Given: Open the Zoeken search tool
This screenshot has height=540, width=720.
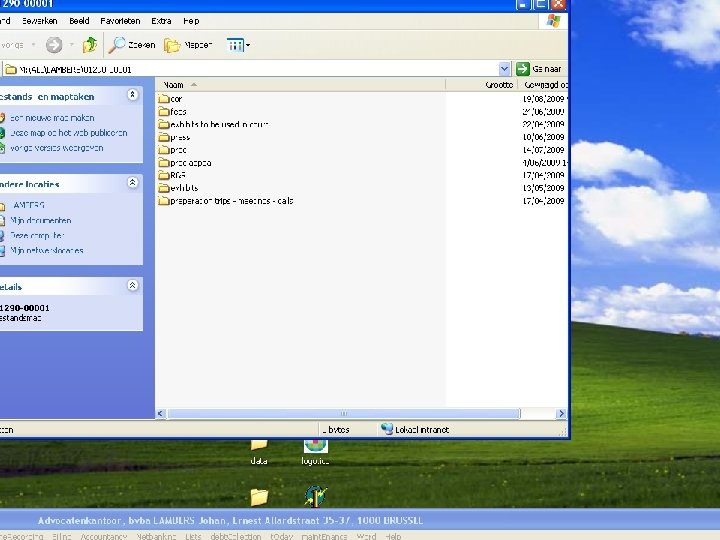Looking at the screenshot, I should click(x=131, y=45).
